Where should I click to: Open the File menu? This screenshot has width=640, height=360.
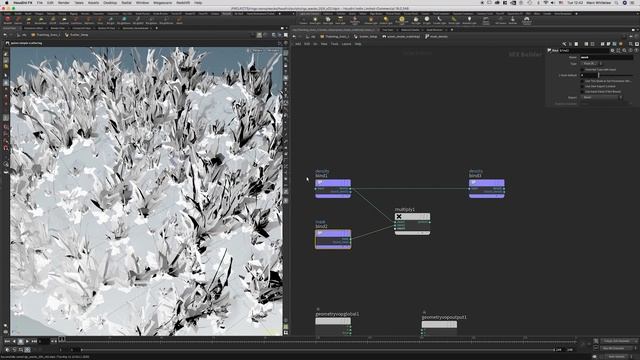(x=40, y=2)
